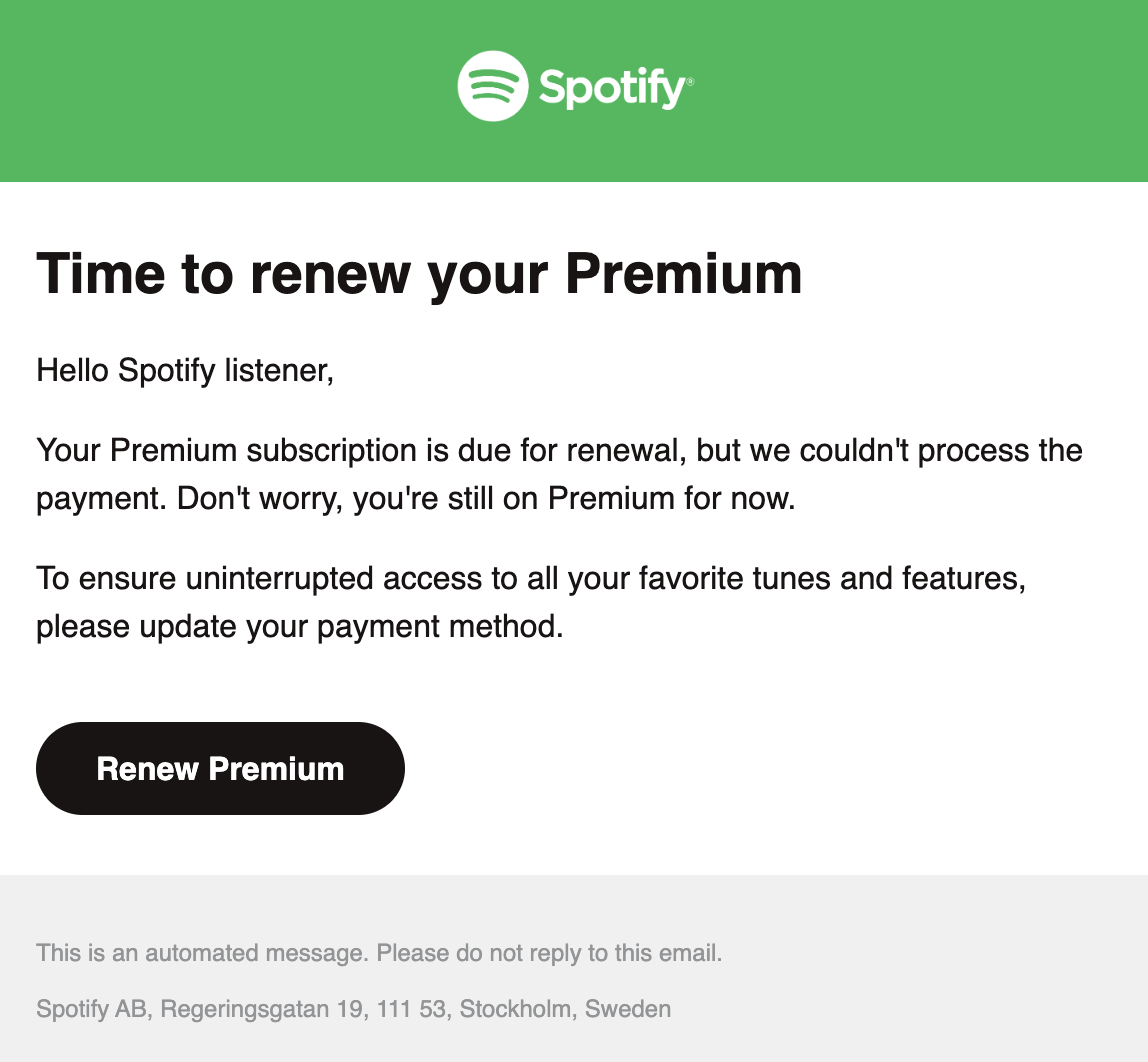This screenshot has width=1148, height=1062.
Task: Click the subscription due for renewal line
Action: tap(559, 450)
